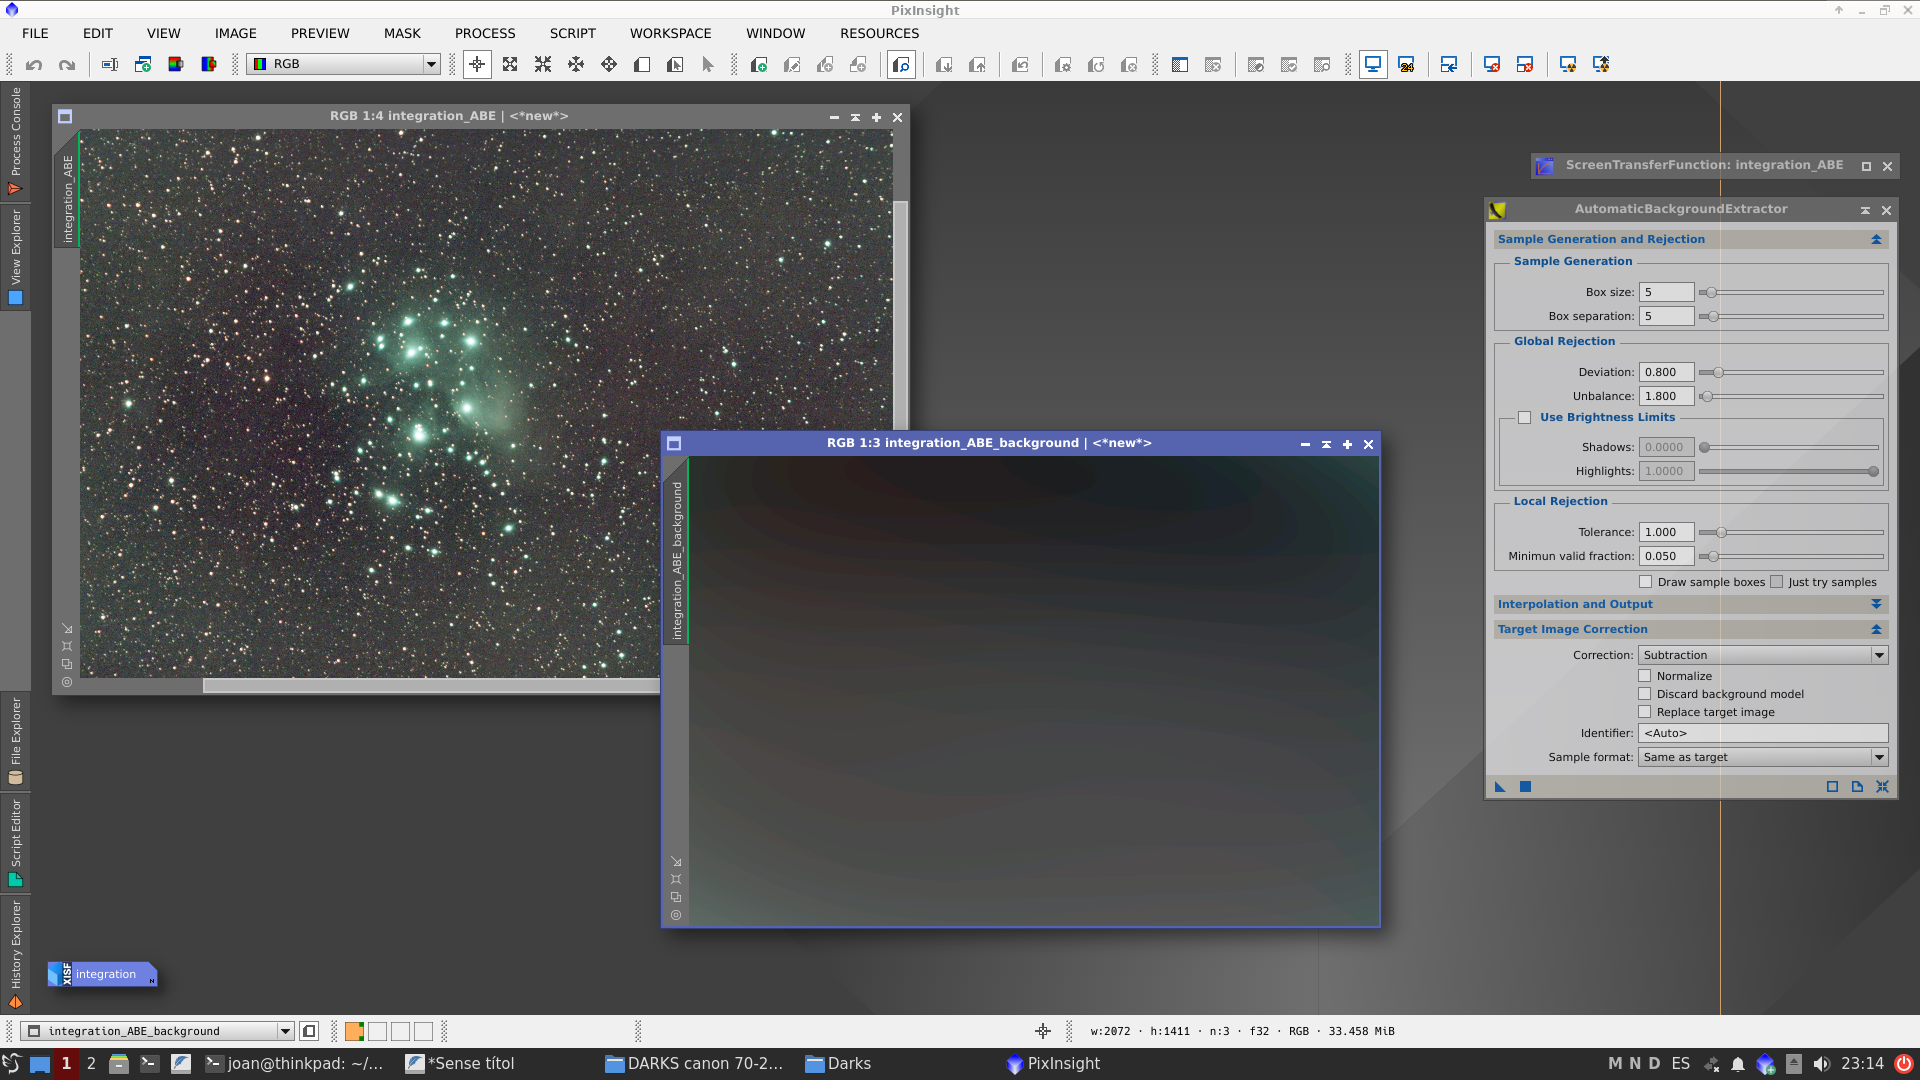The image size is (1920, 1080).
Task: Expand the Interpolation and Output section
Action: point(1876,604)
